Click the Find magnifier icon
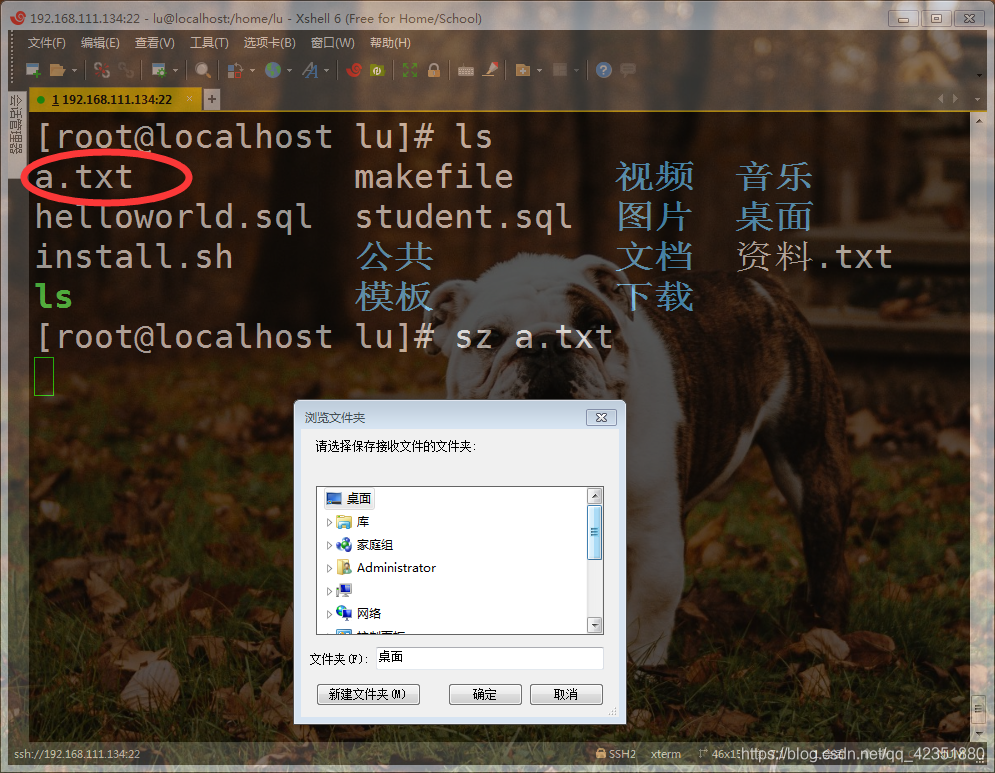This screenshot has height=773, width=995. click(x=202, y=70)
